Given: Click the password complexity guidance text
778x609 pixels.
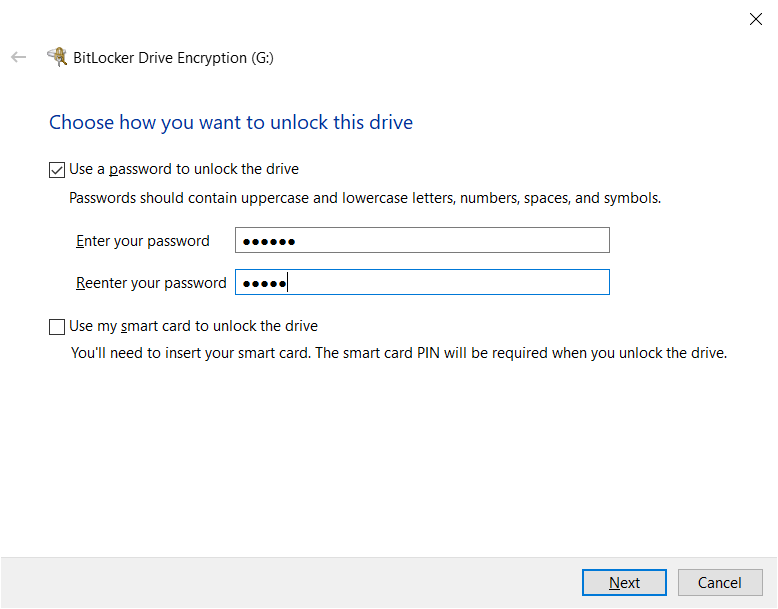Looking at the screenshot, I should 365,198.
